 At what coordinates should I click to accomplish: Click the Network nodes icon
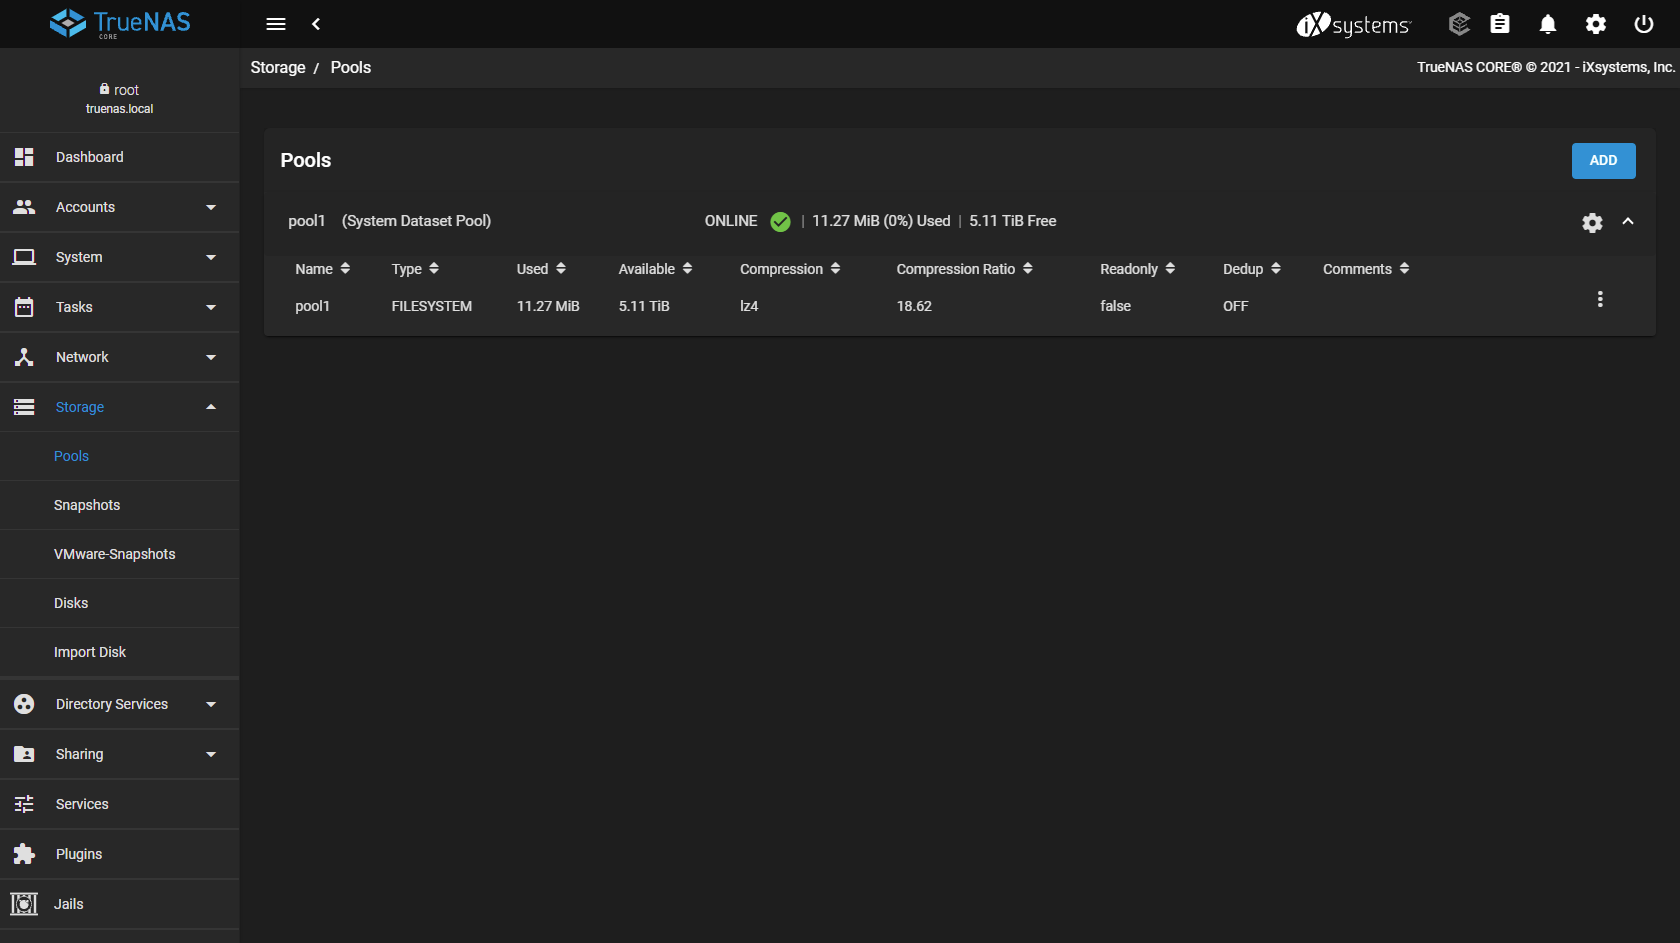(24, 357)
